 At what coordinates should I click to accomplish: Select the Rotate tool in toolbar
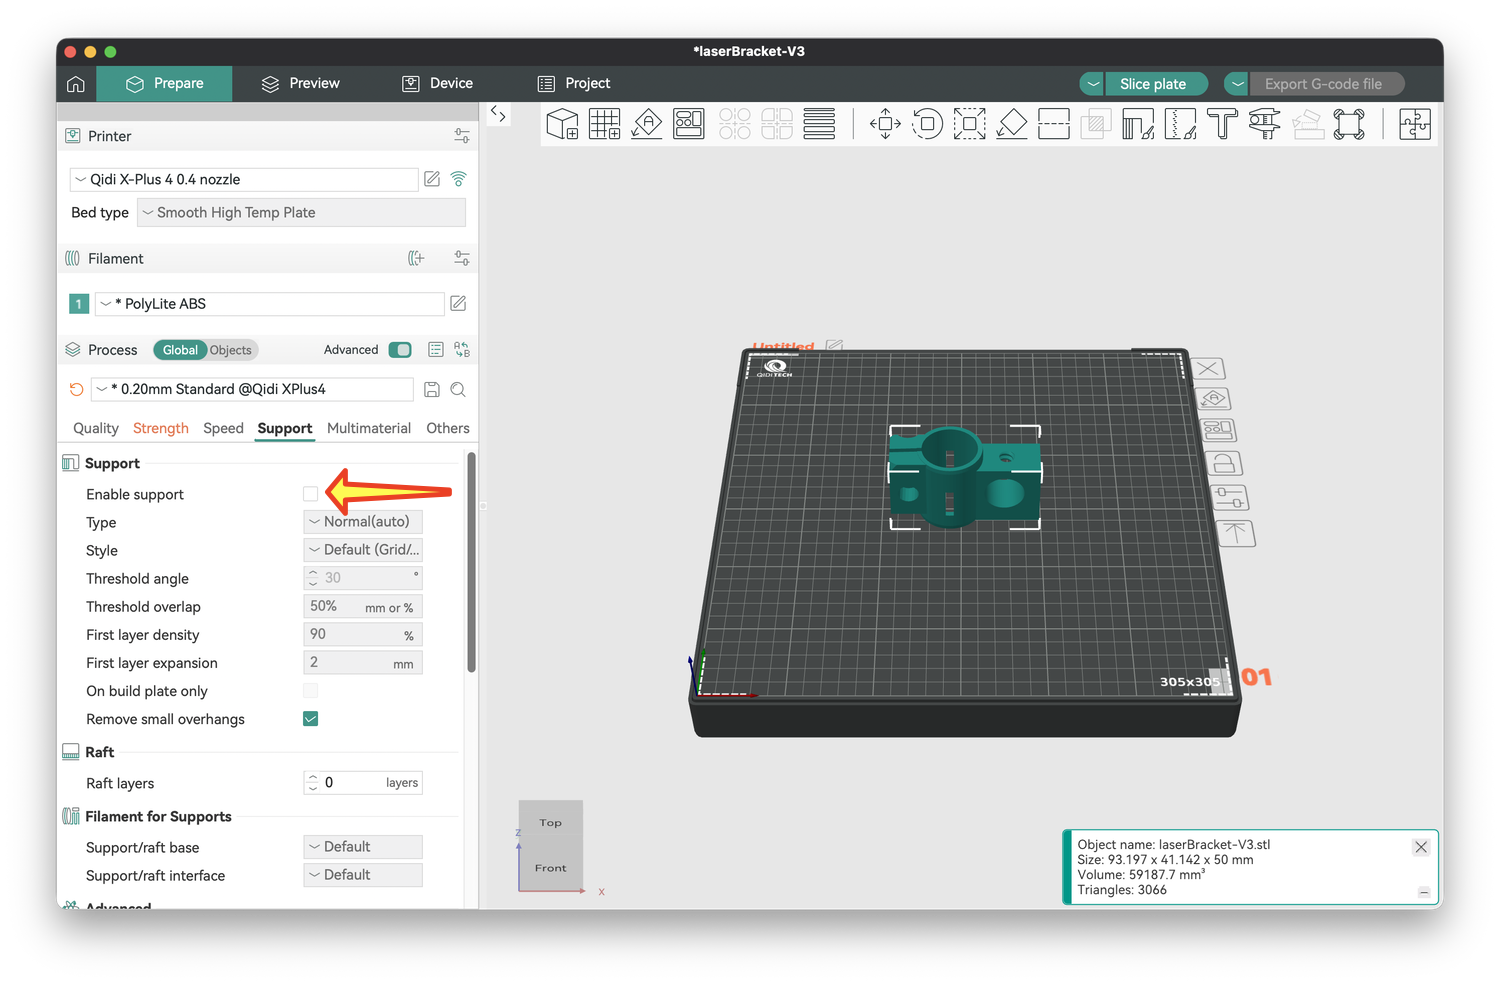(x=927, y=124)
